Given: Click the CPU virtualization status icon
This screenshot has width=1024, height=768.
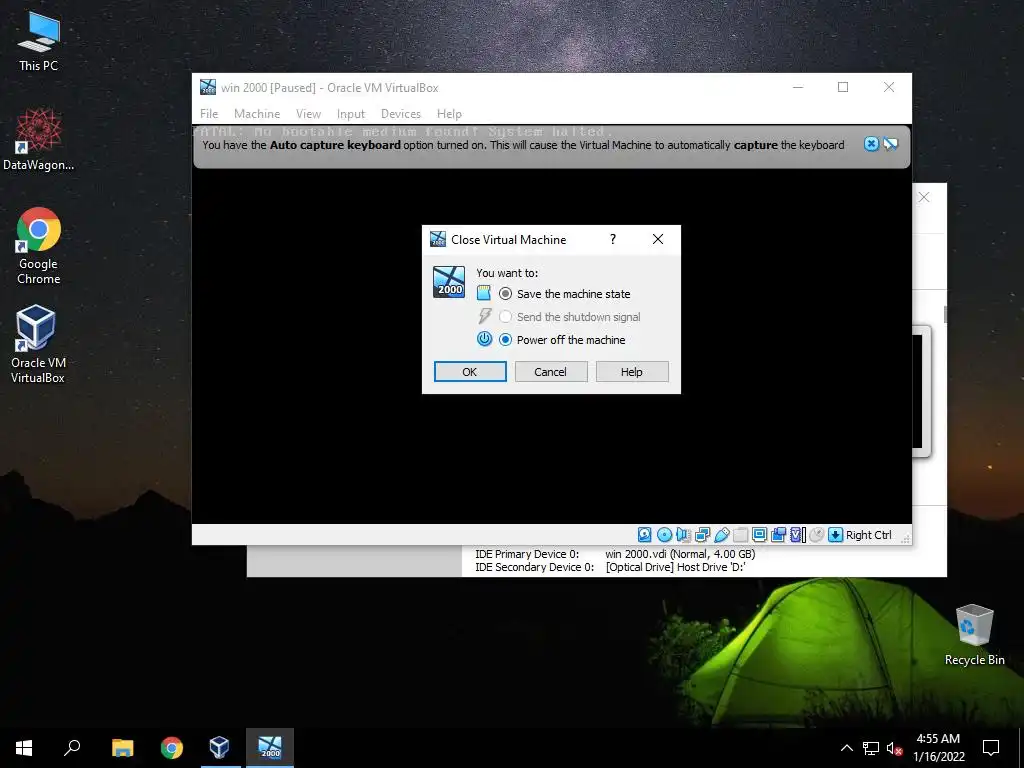Looking at the screenshot, I should [797, 535].
